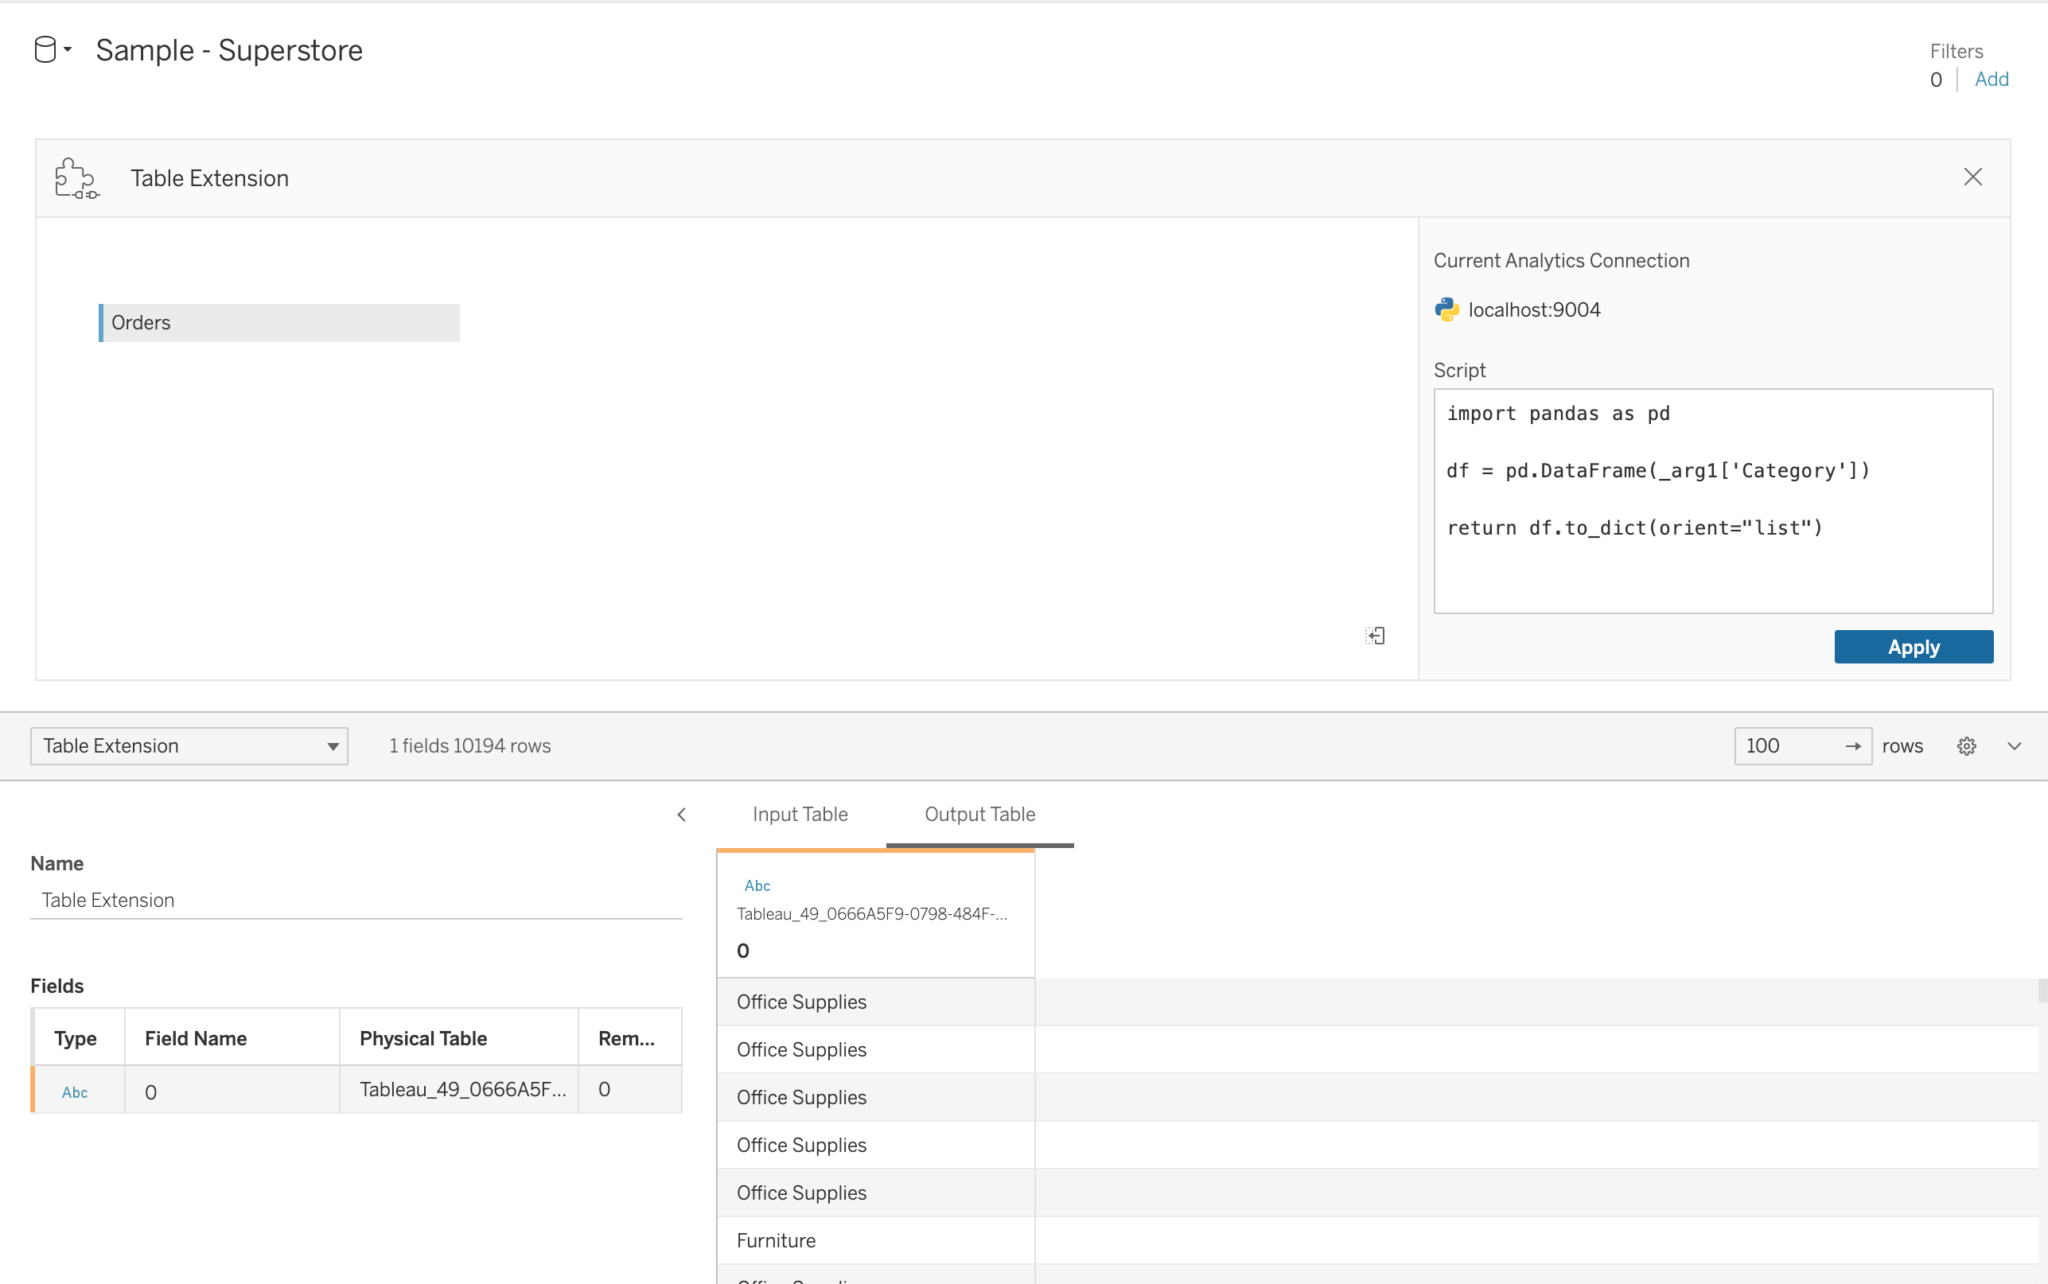Click the Table Extension puzzle piece icon
The width and height of the screenshot is (2048, 1284).
[x=76, y=178]
